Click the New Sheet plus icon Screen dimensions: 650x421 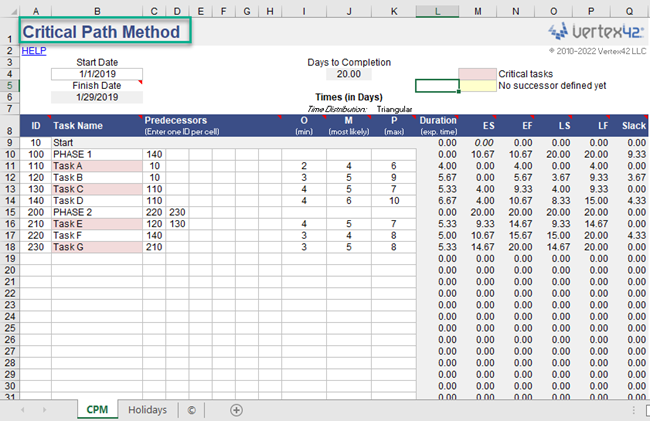tap(236, 410)
